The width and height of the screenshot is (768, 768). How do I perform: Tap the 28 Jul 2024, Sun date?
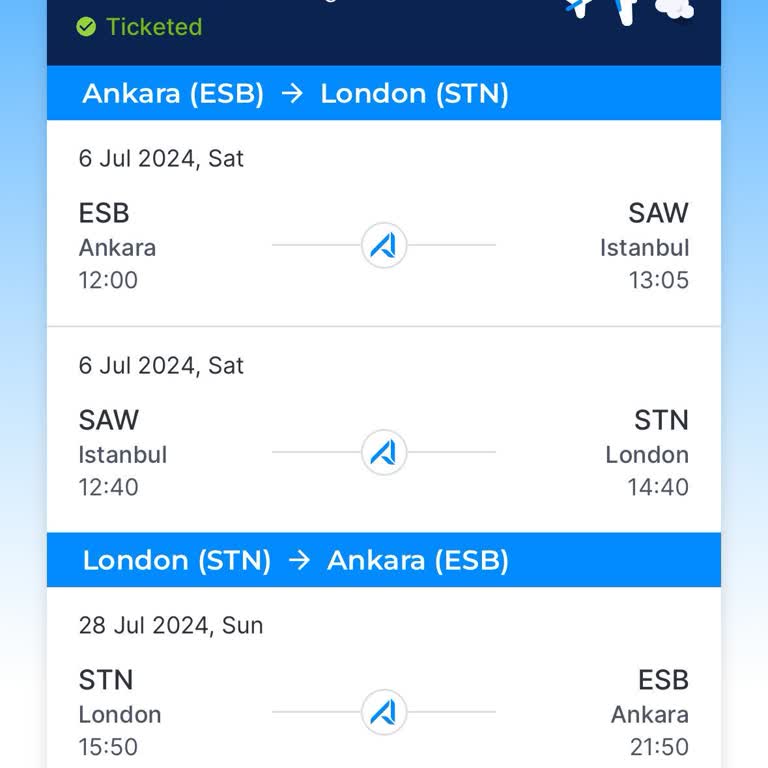pos(171,625)
